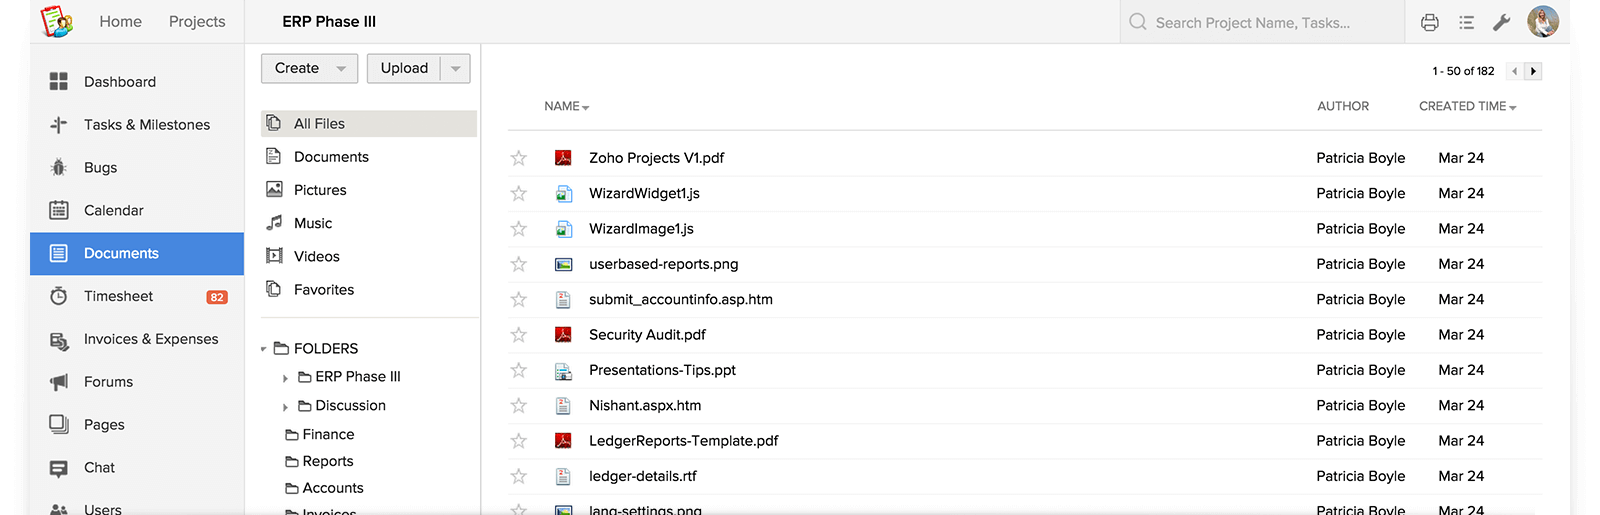This screenshot has width=1600, height=515.
Task: Open the LedgerReports-Template.pdf link
Action: click(683, 441)
